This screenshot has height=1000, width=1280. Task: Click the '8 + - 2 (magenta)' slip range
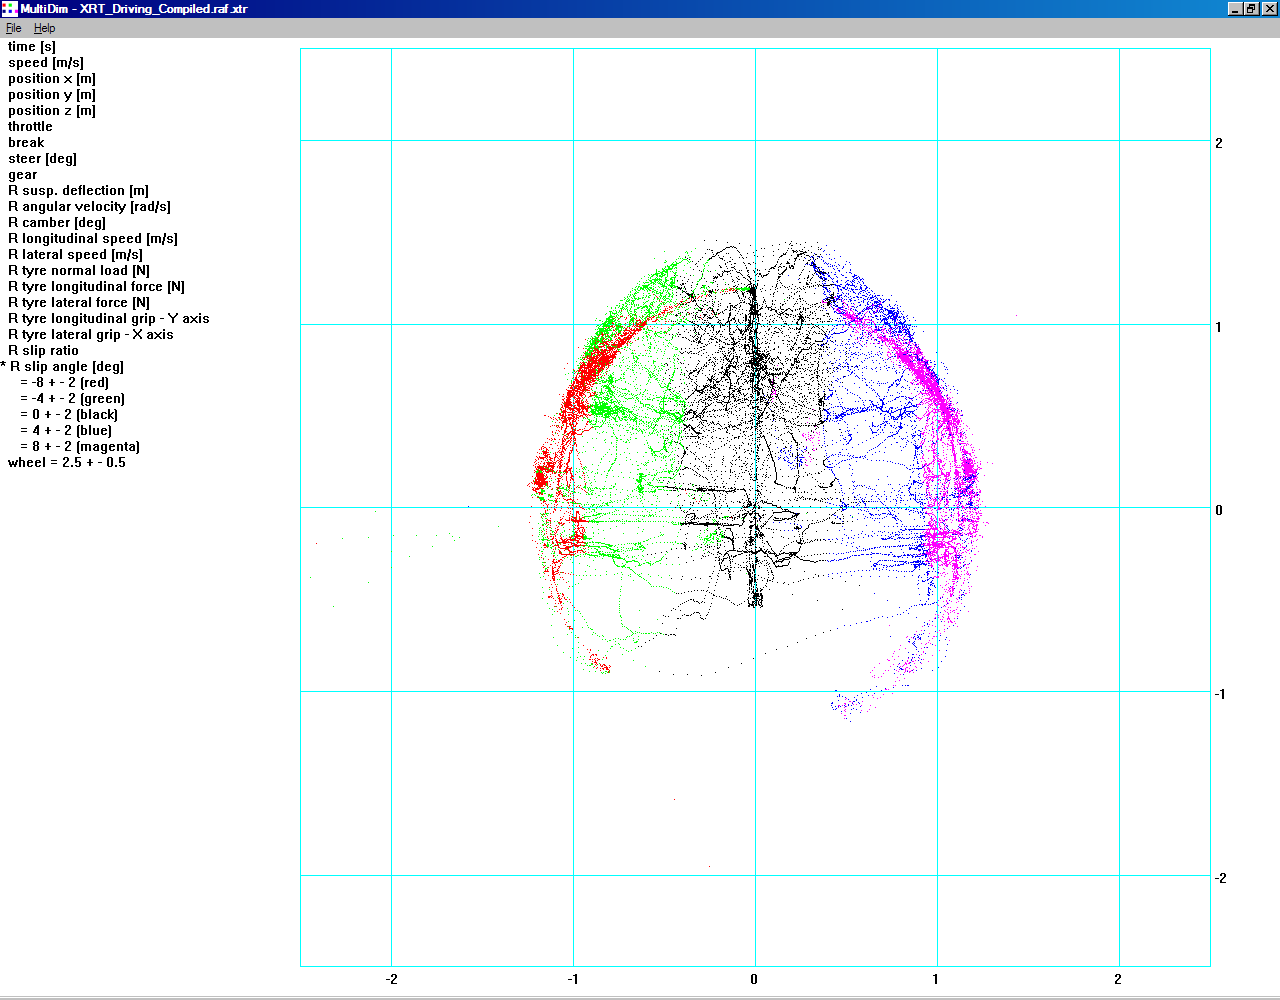point(80,447)
